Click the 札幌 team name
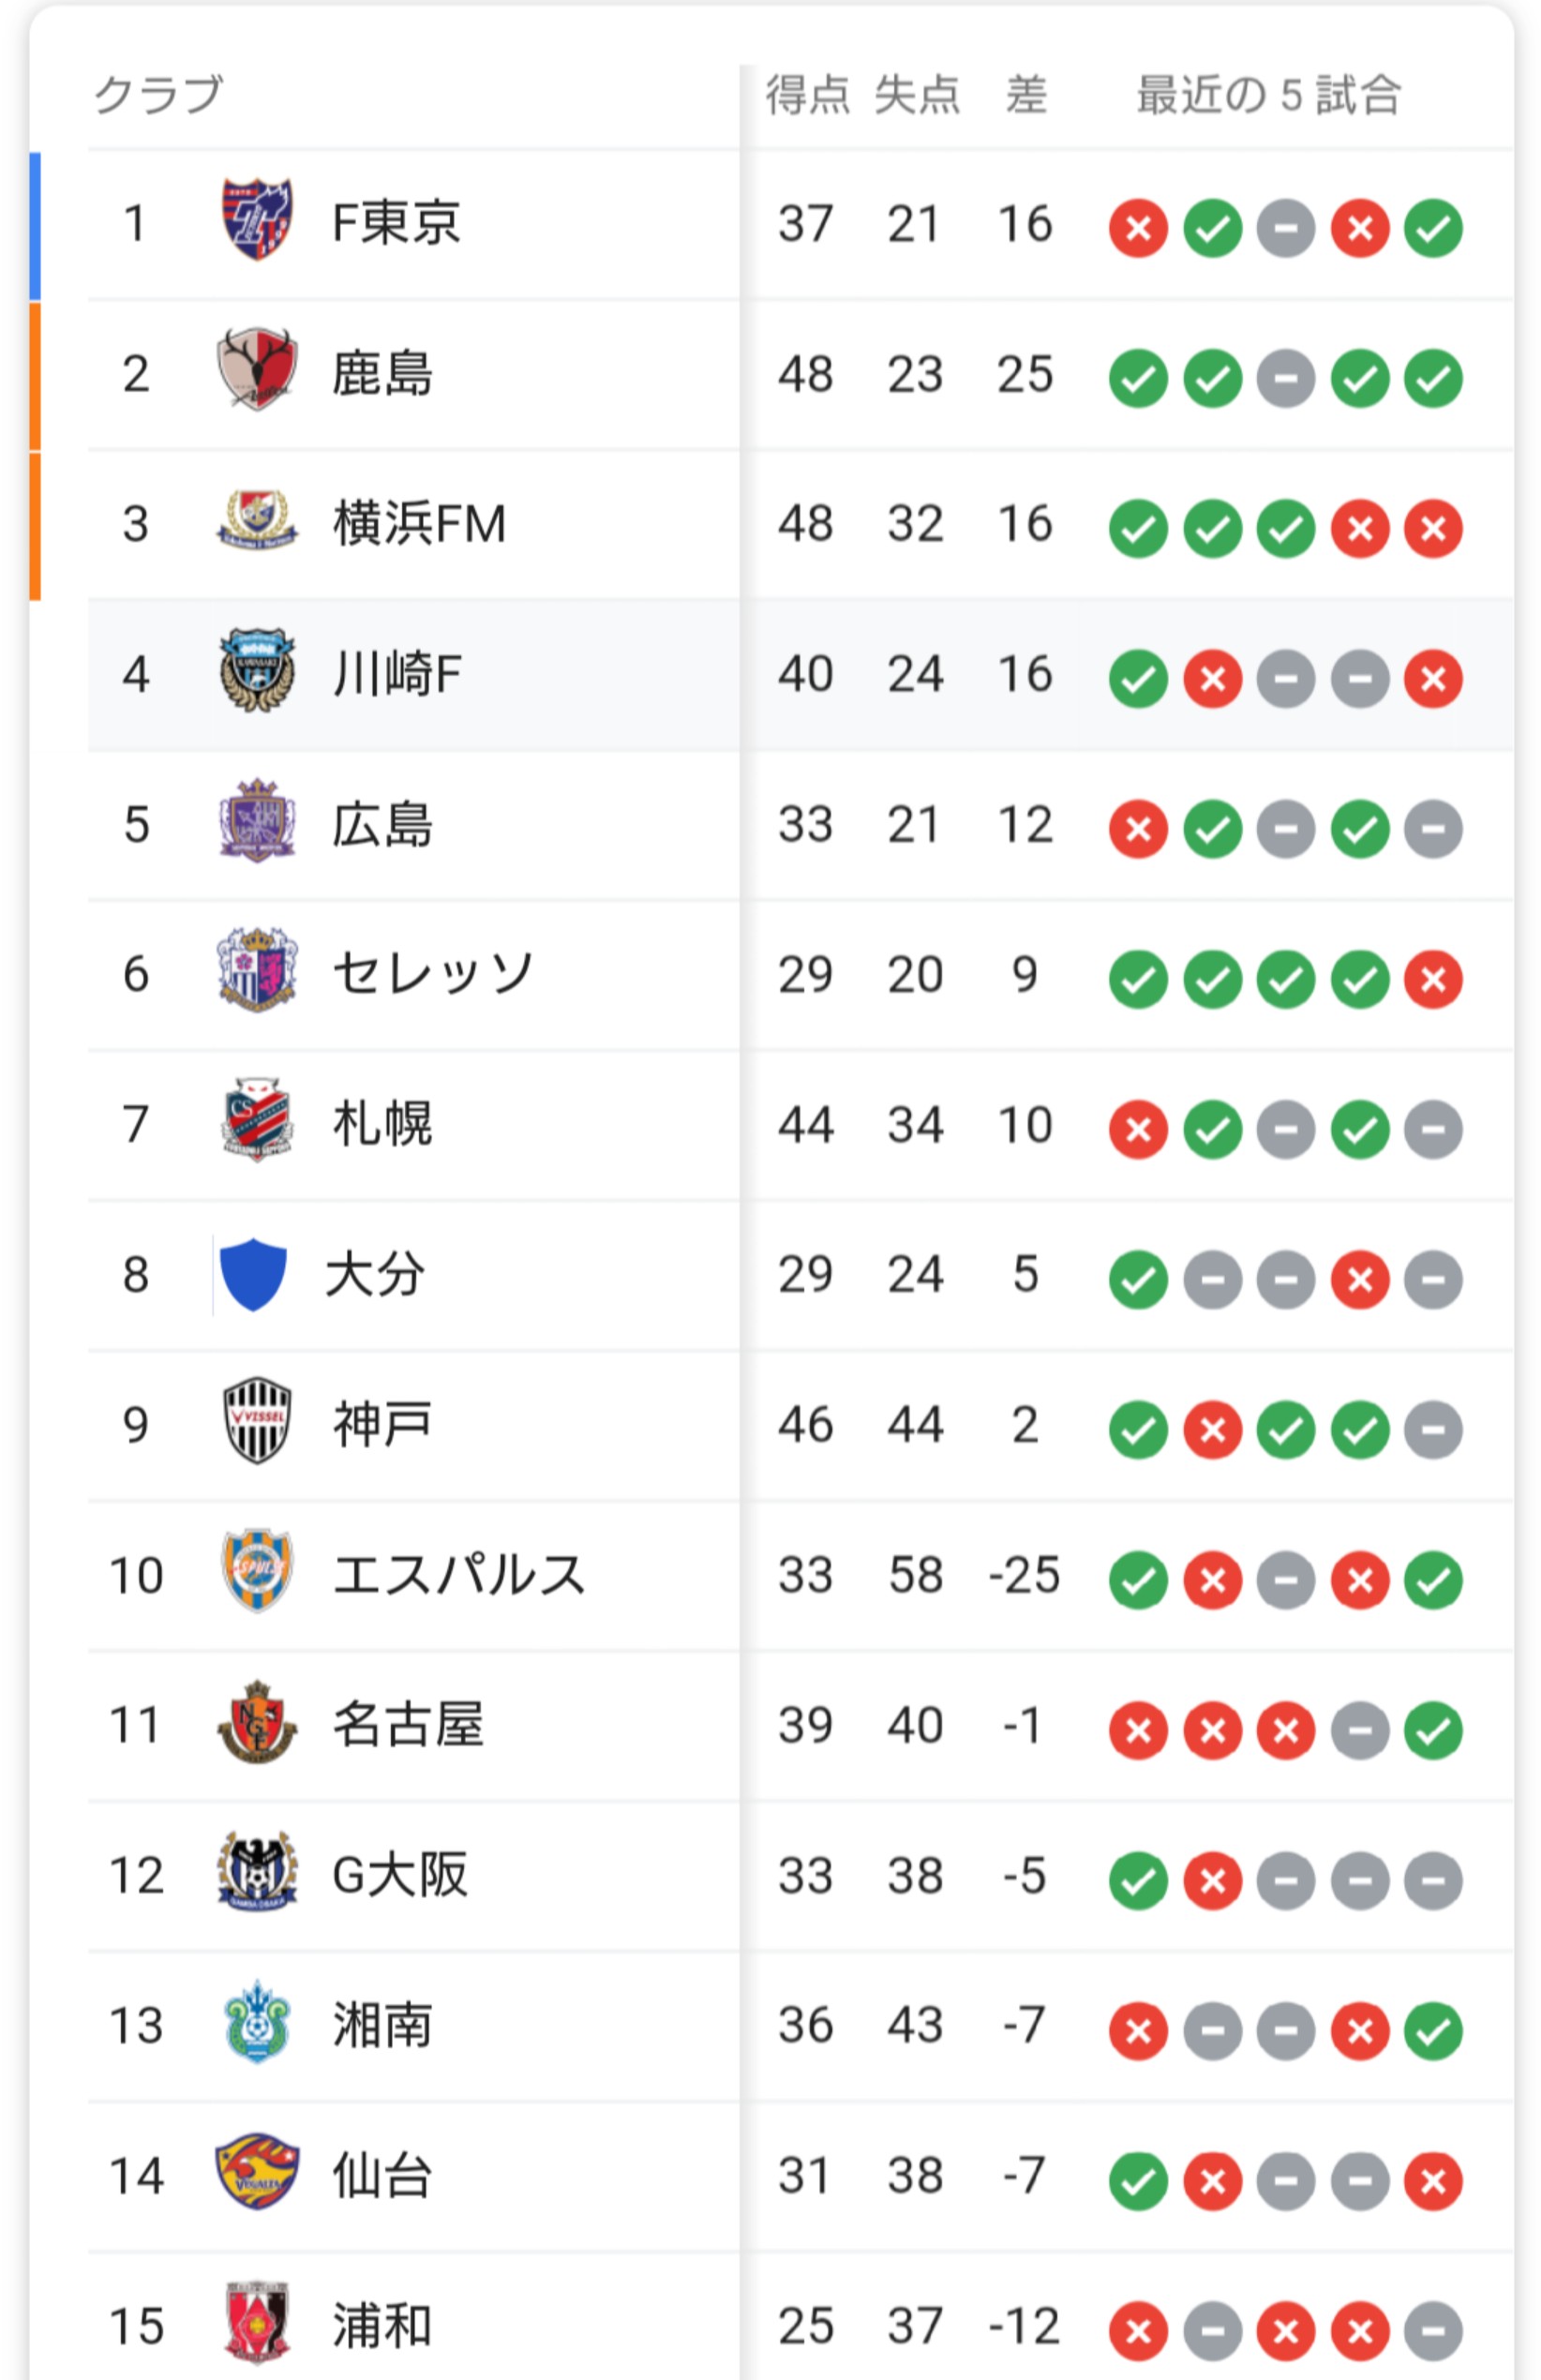This screenshot has width=1541, height=2380. point(382,1124)
